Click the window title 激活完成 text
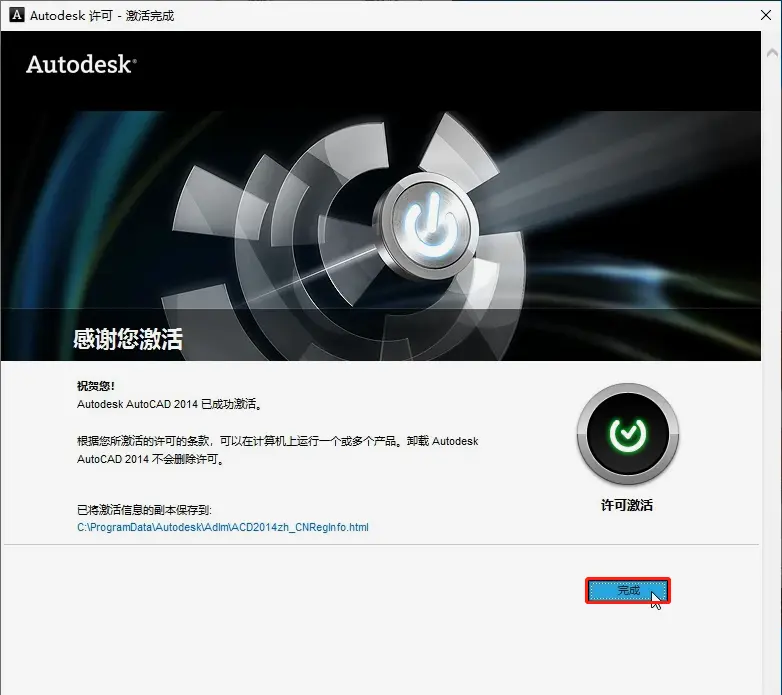The image size is (782, 695). [150, 15]
